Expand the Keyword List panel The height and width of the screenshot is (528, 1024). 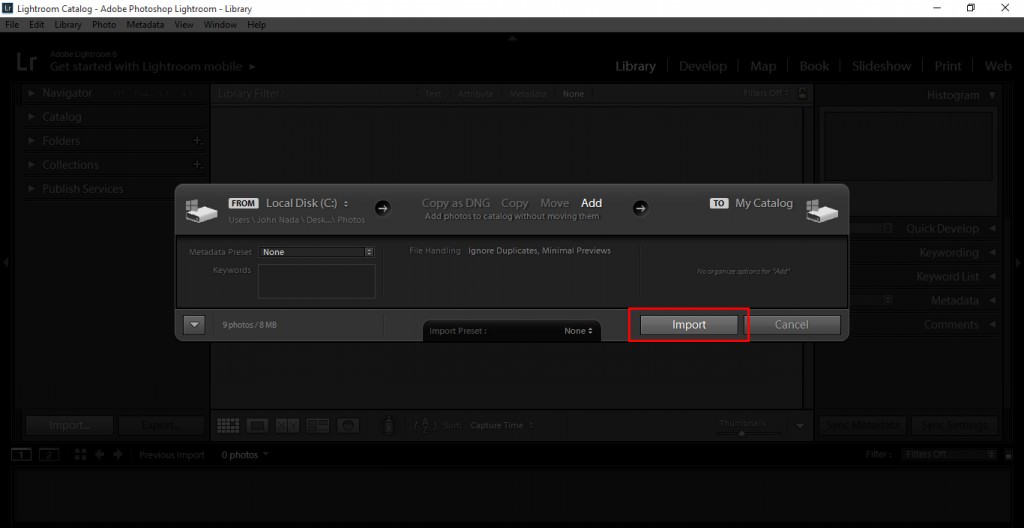[x=993, y=276]
